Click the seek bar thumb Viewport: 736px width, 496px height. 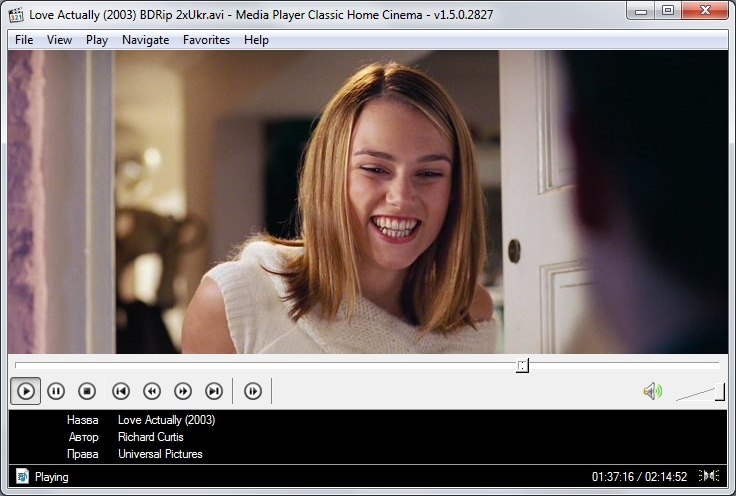pos(522,366)
